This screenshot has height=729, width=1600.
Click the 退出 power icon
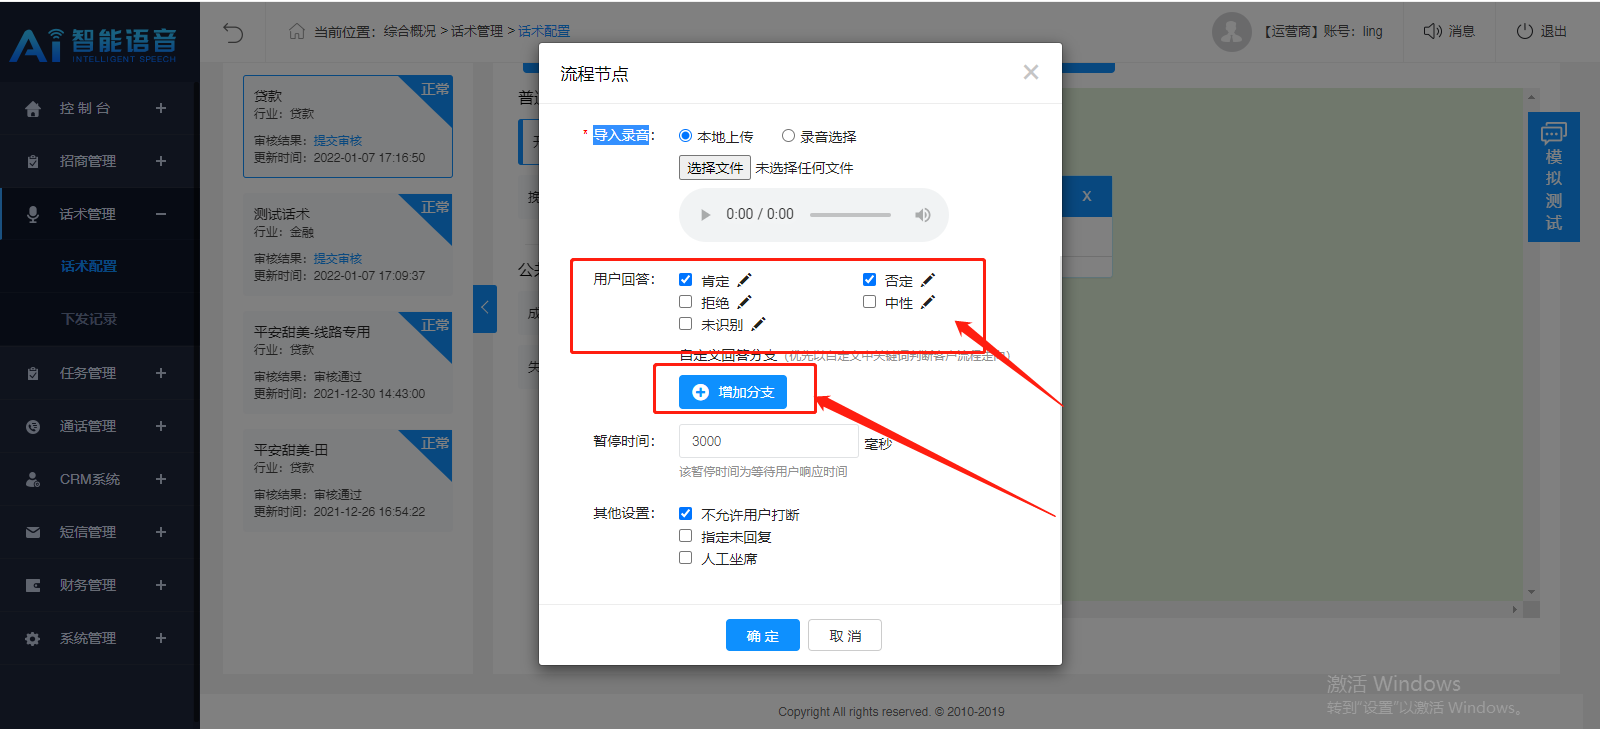click(x=1525, y=31)
